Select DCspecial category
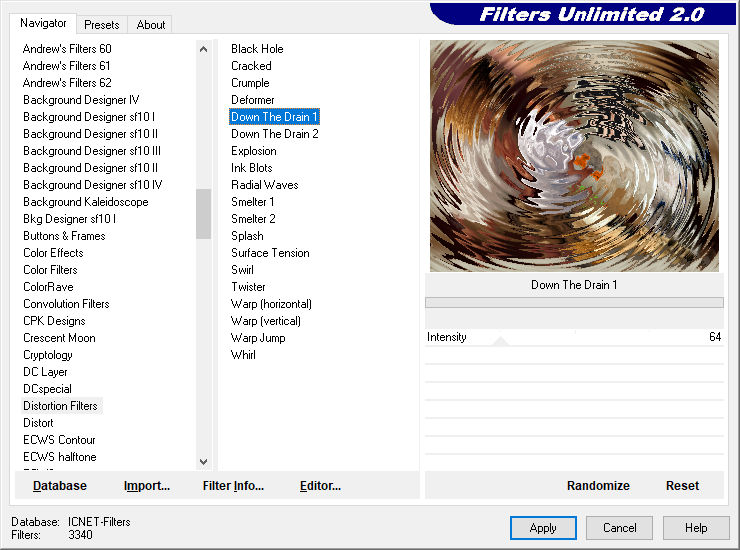The height and width of the screenshot is (550, 740). 47,389
